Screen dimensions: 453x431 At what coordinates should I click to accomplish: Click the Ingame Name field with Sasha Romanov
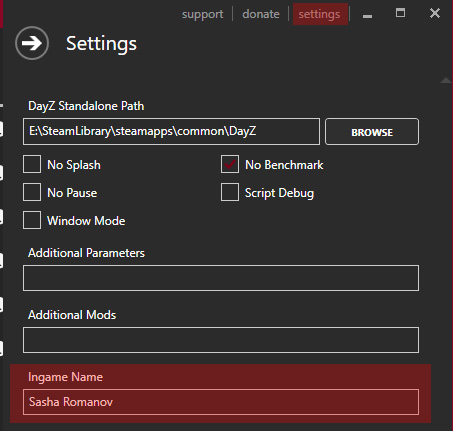click(x=221, y=402)
